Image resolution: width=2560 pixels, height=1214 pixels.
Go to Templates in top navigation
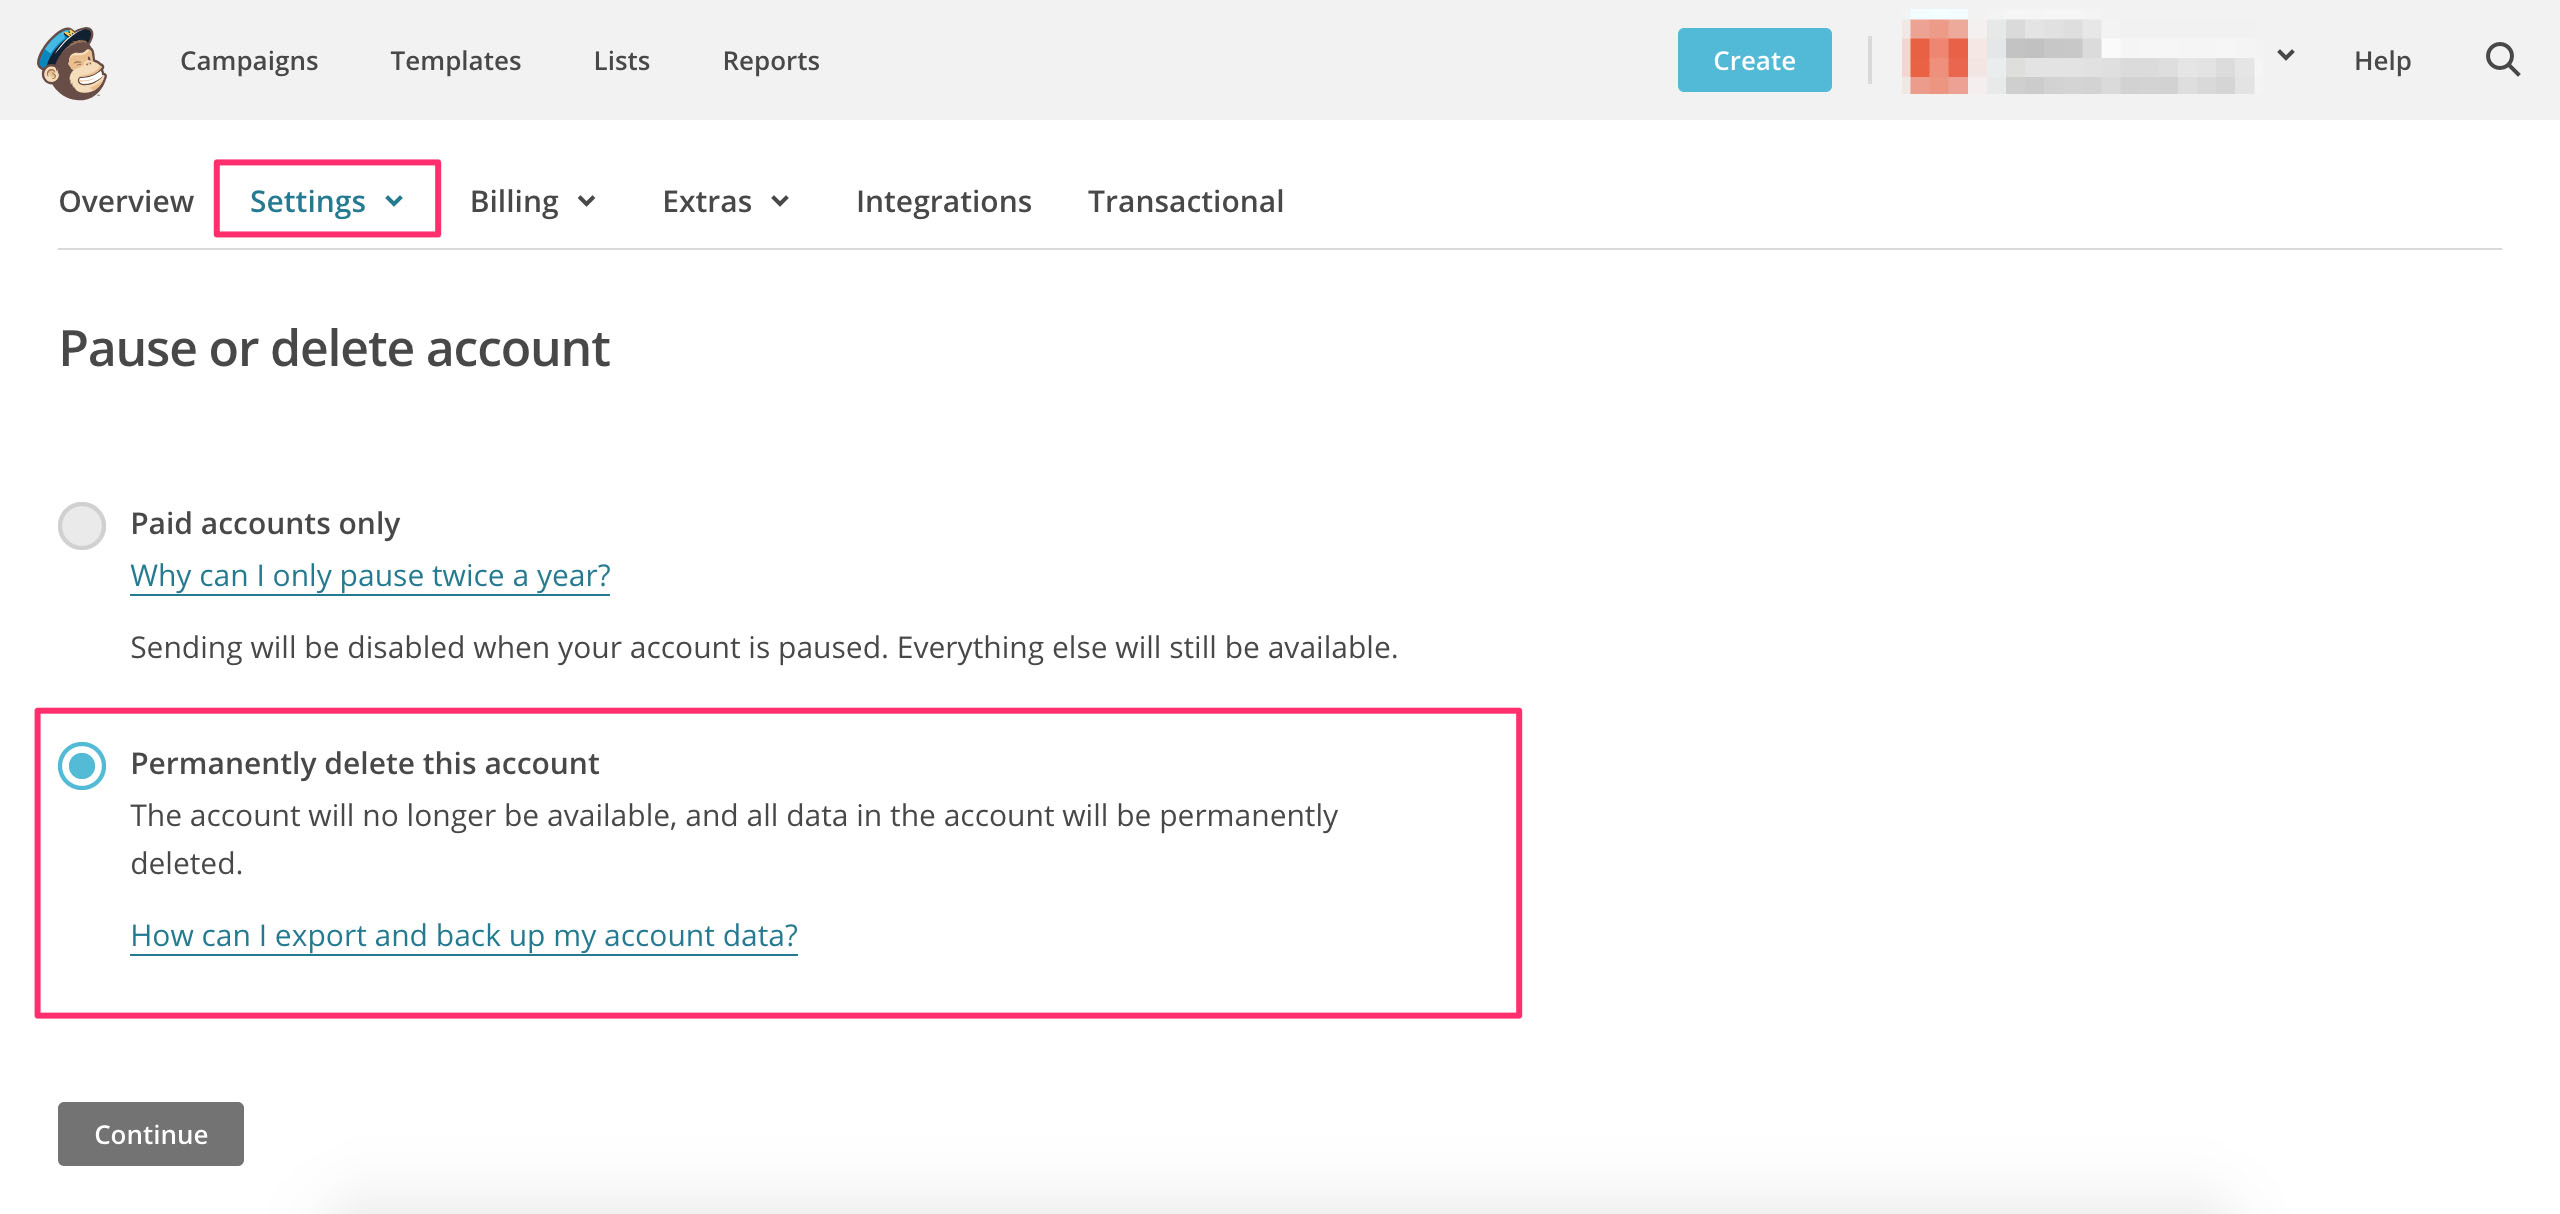[x=455, y=61]
